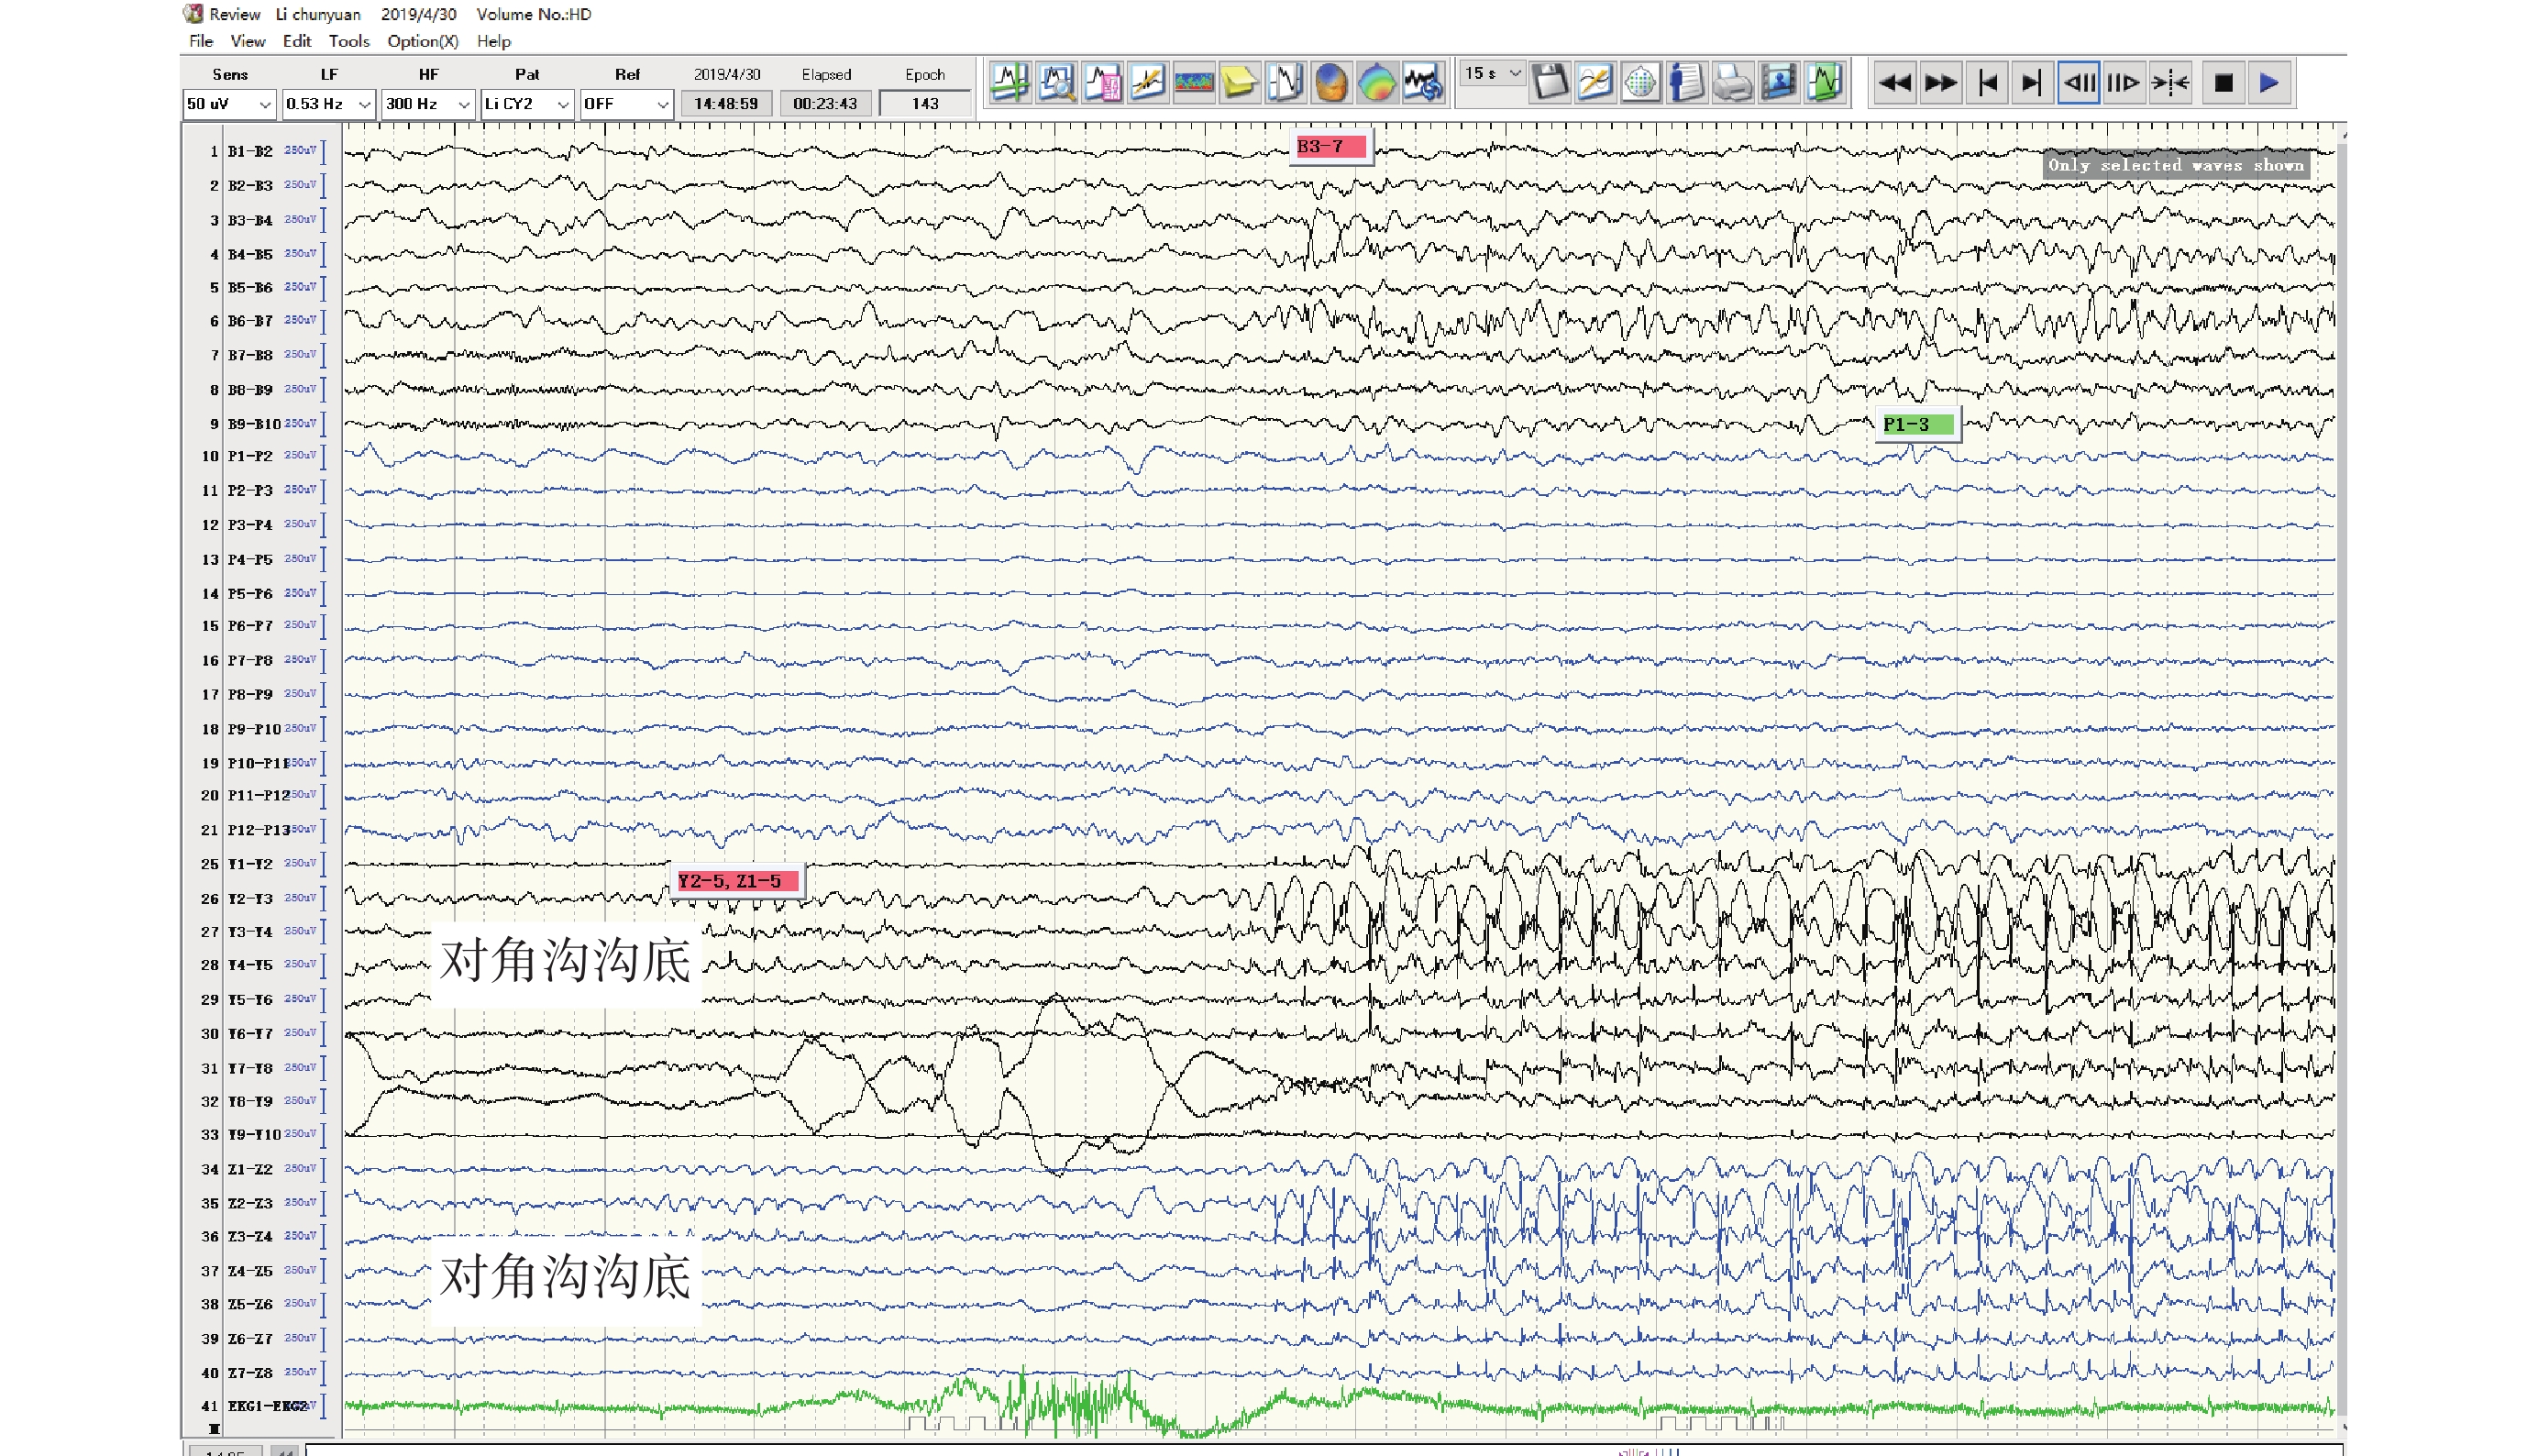Click the waveform refresh reprocess icon
Image resolution: width=2527 pixels, height=1456 pixels.
[1424, 83]
